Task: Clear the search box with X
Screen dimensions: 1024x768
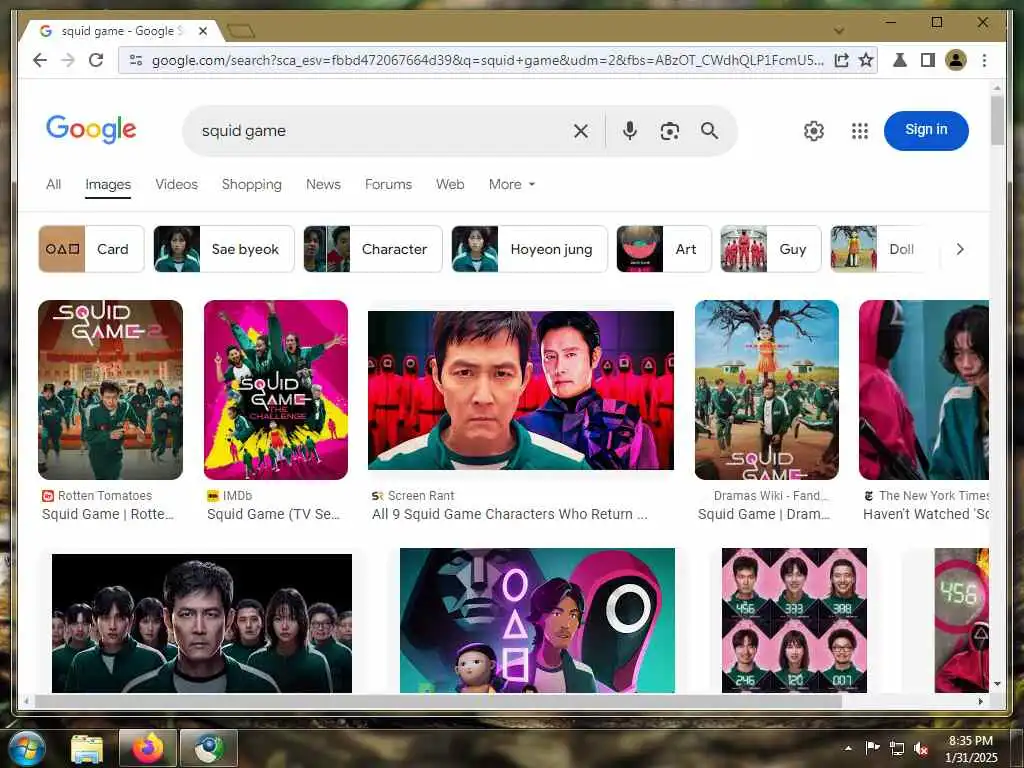Action: pyautogui.click(x=581, y=131)
